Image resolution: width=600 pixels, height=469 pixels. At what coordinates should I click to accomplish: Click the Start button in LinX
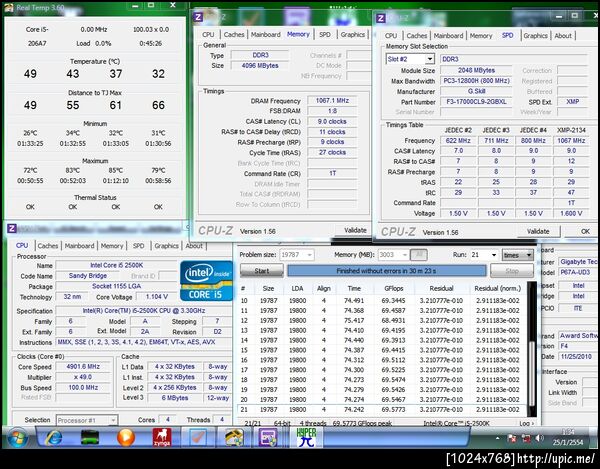[x=262, y=271]
